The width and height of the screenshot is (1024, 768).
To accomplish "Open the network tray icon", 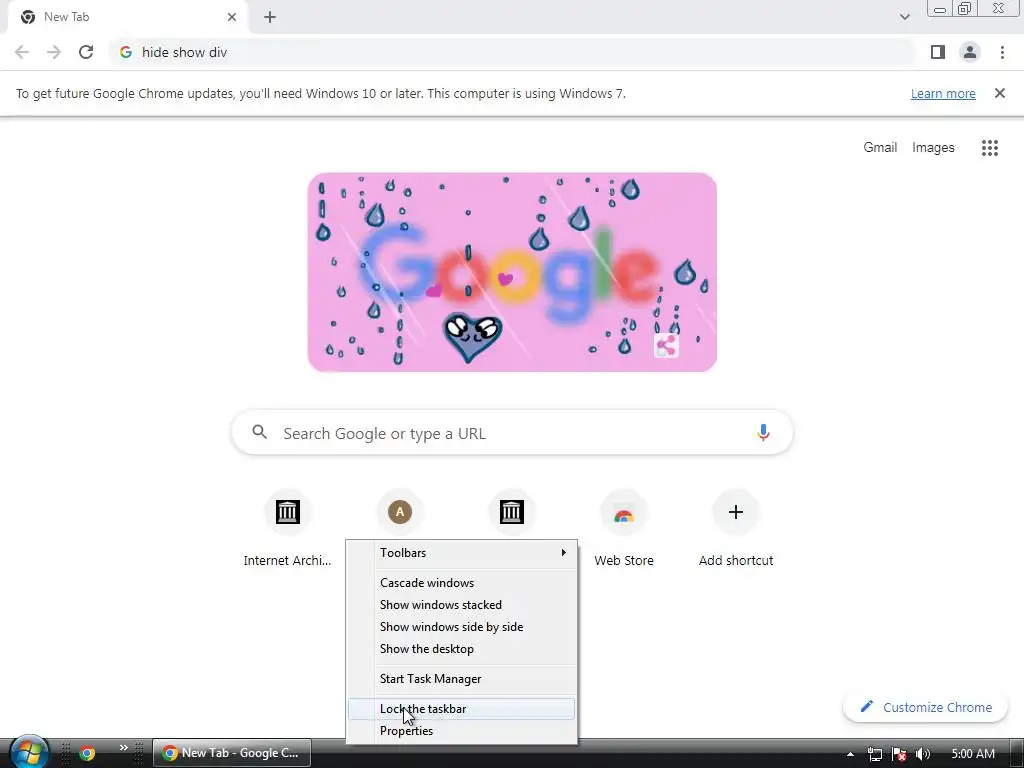I will click(874, 754).
